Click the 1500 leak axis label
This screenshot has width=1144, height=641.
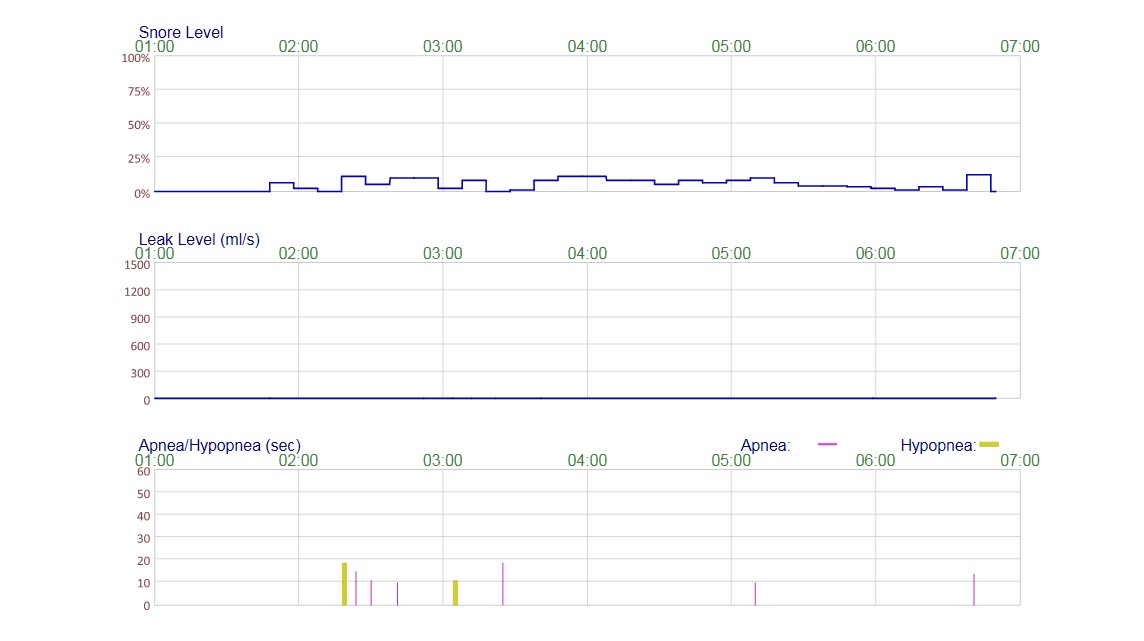137,265
